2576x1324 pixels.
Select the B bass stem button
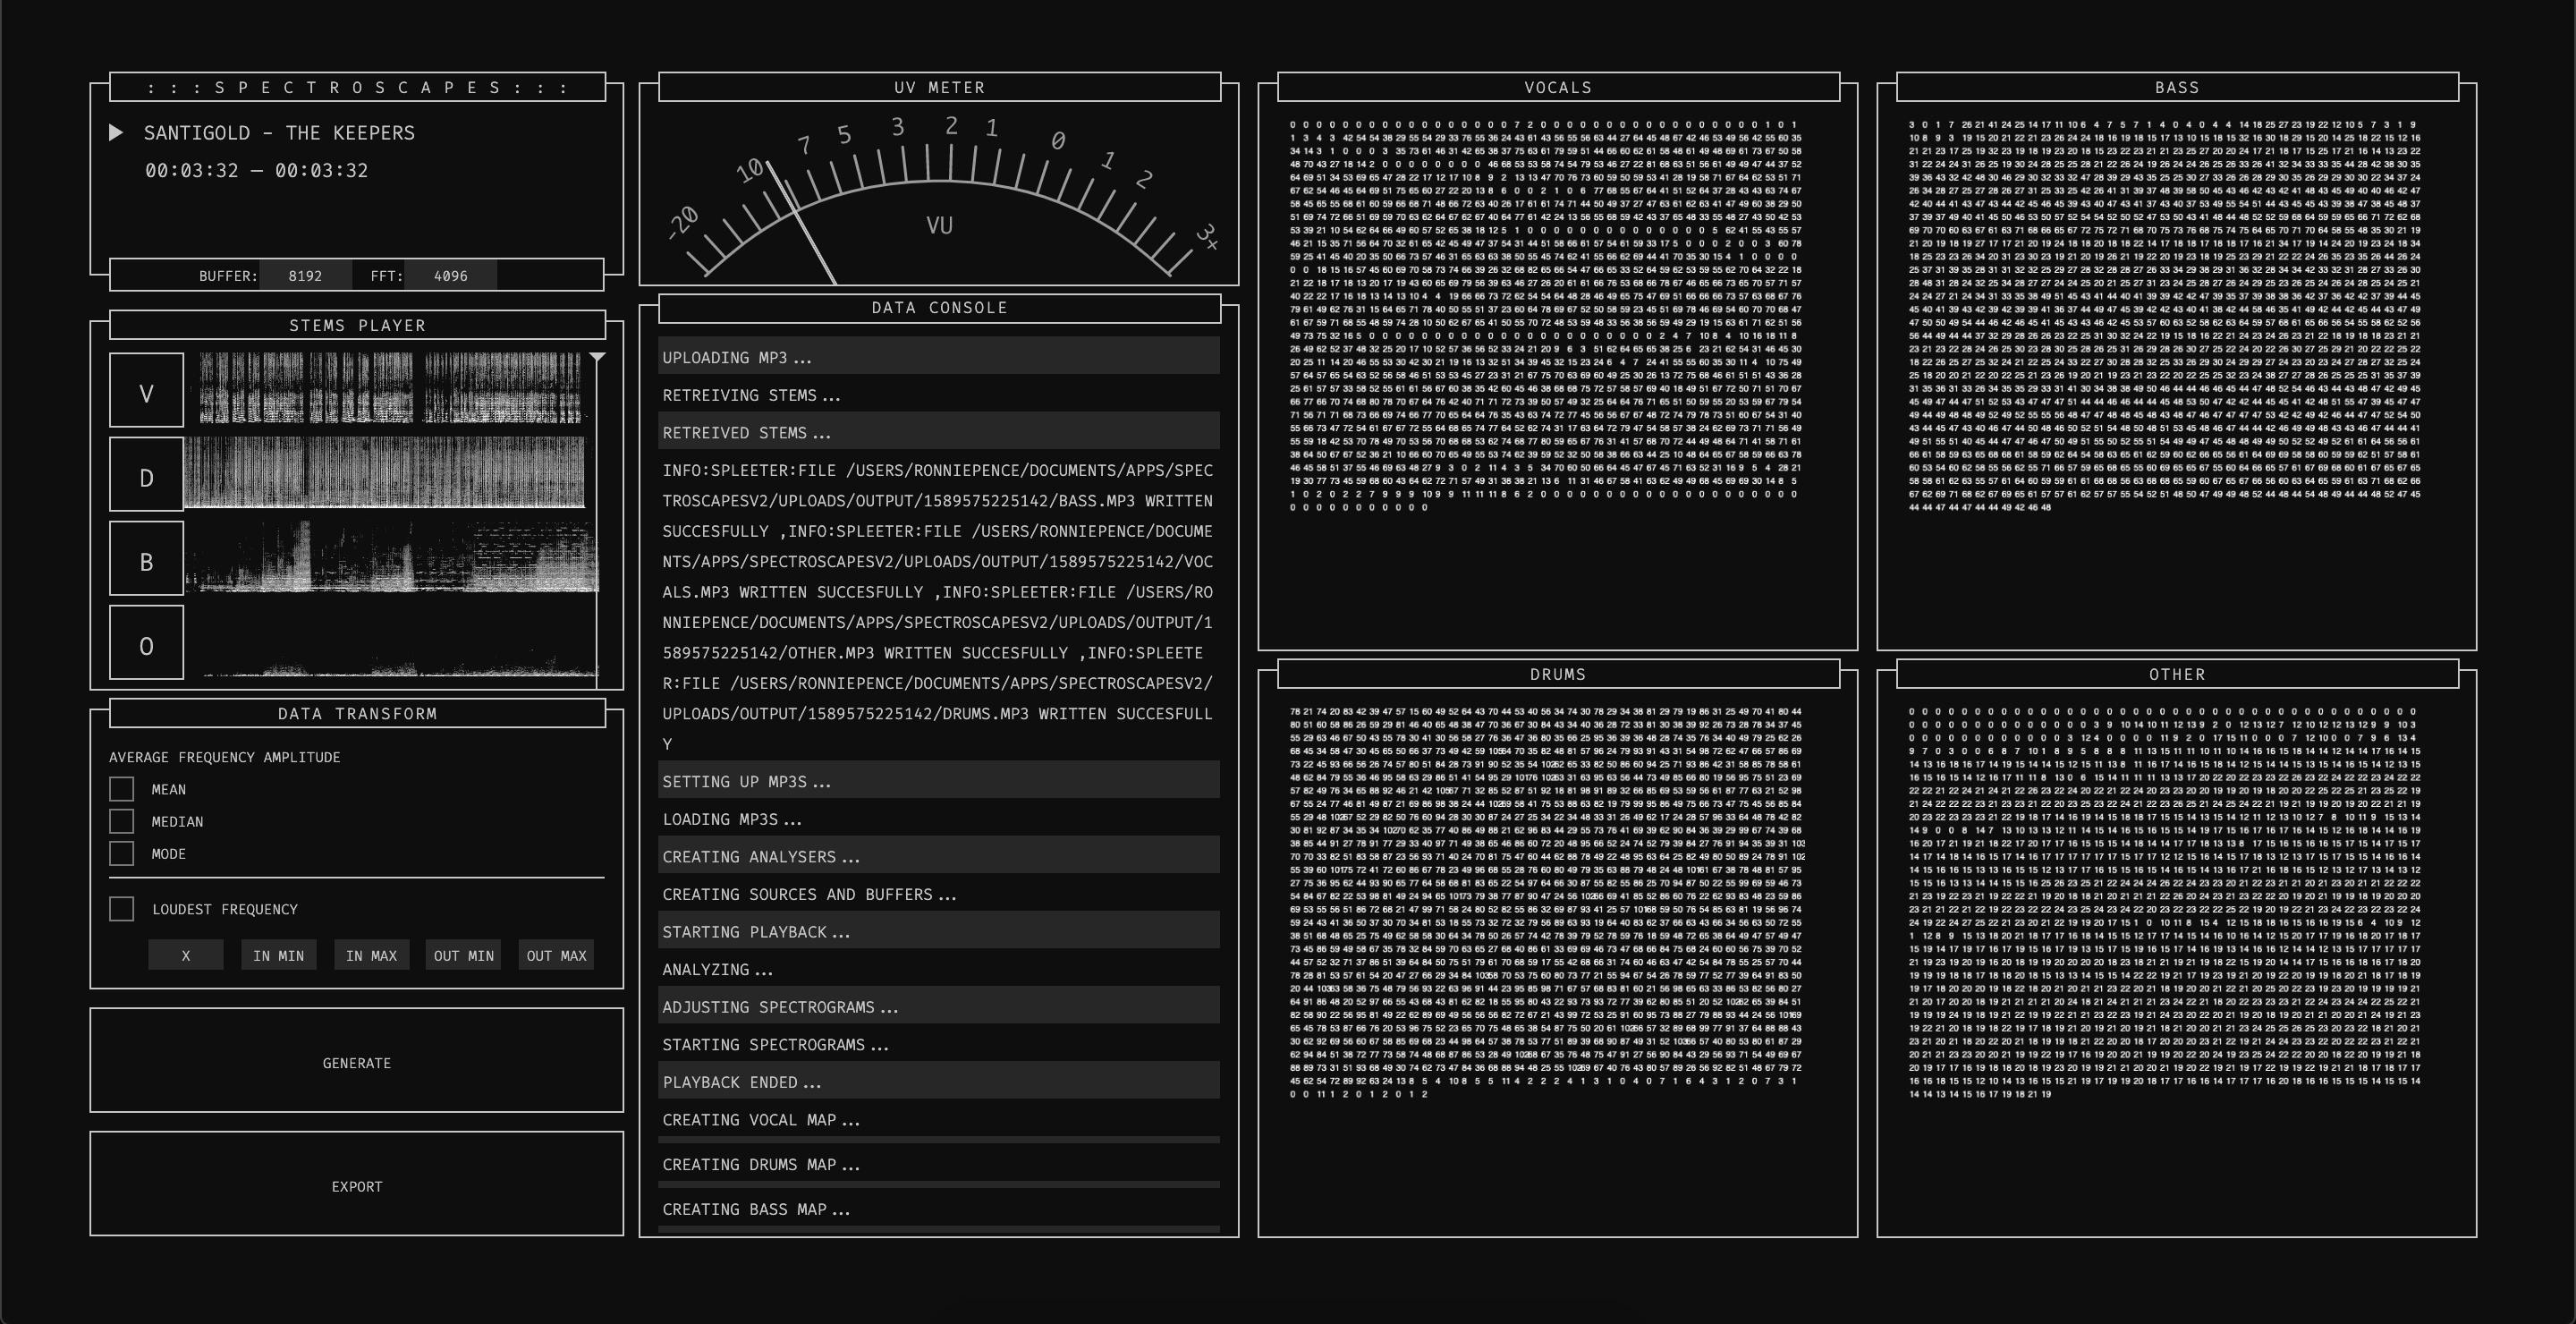[x=146, y=559]
